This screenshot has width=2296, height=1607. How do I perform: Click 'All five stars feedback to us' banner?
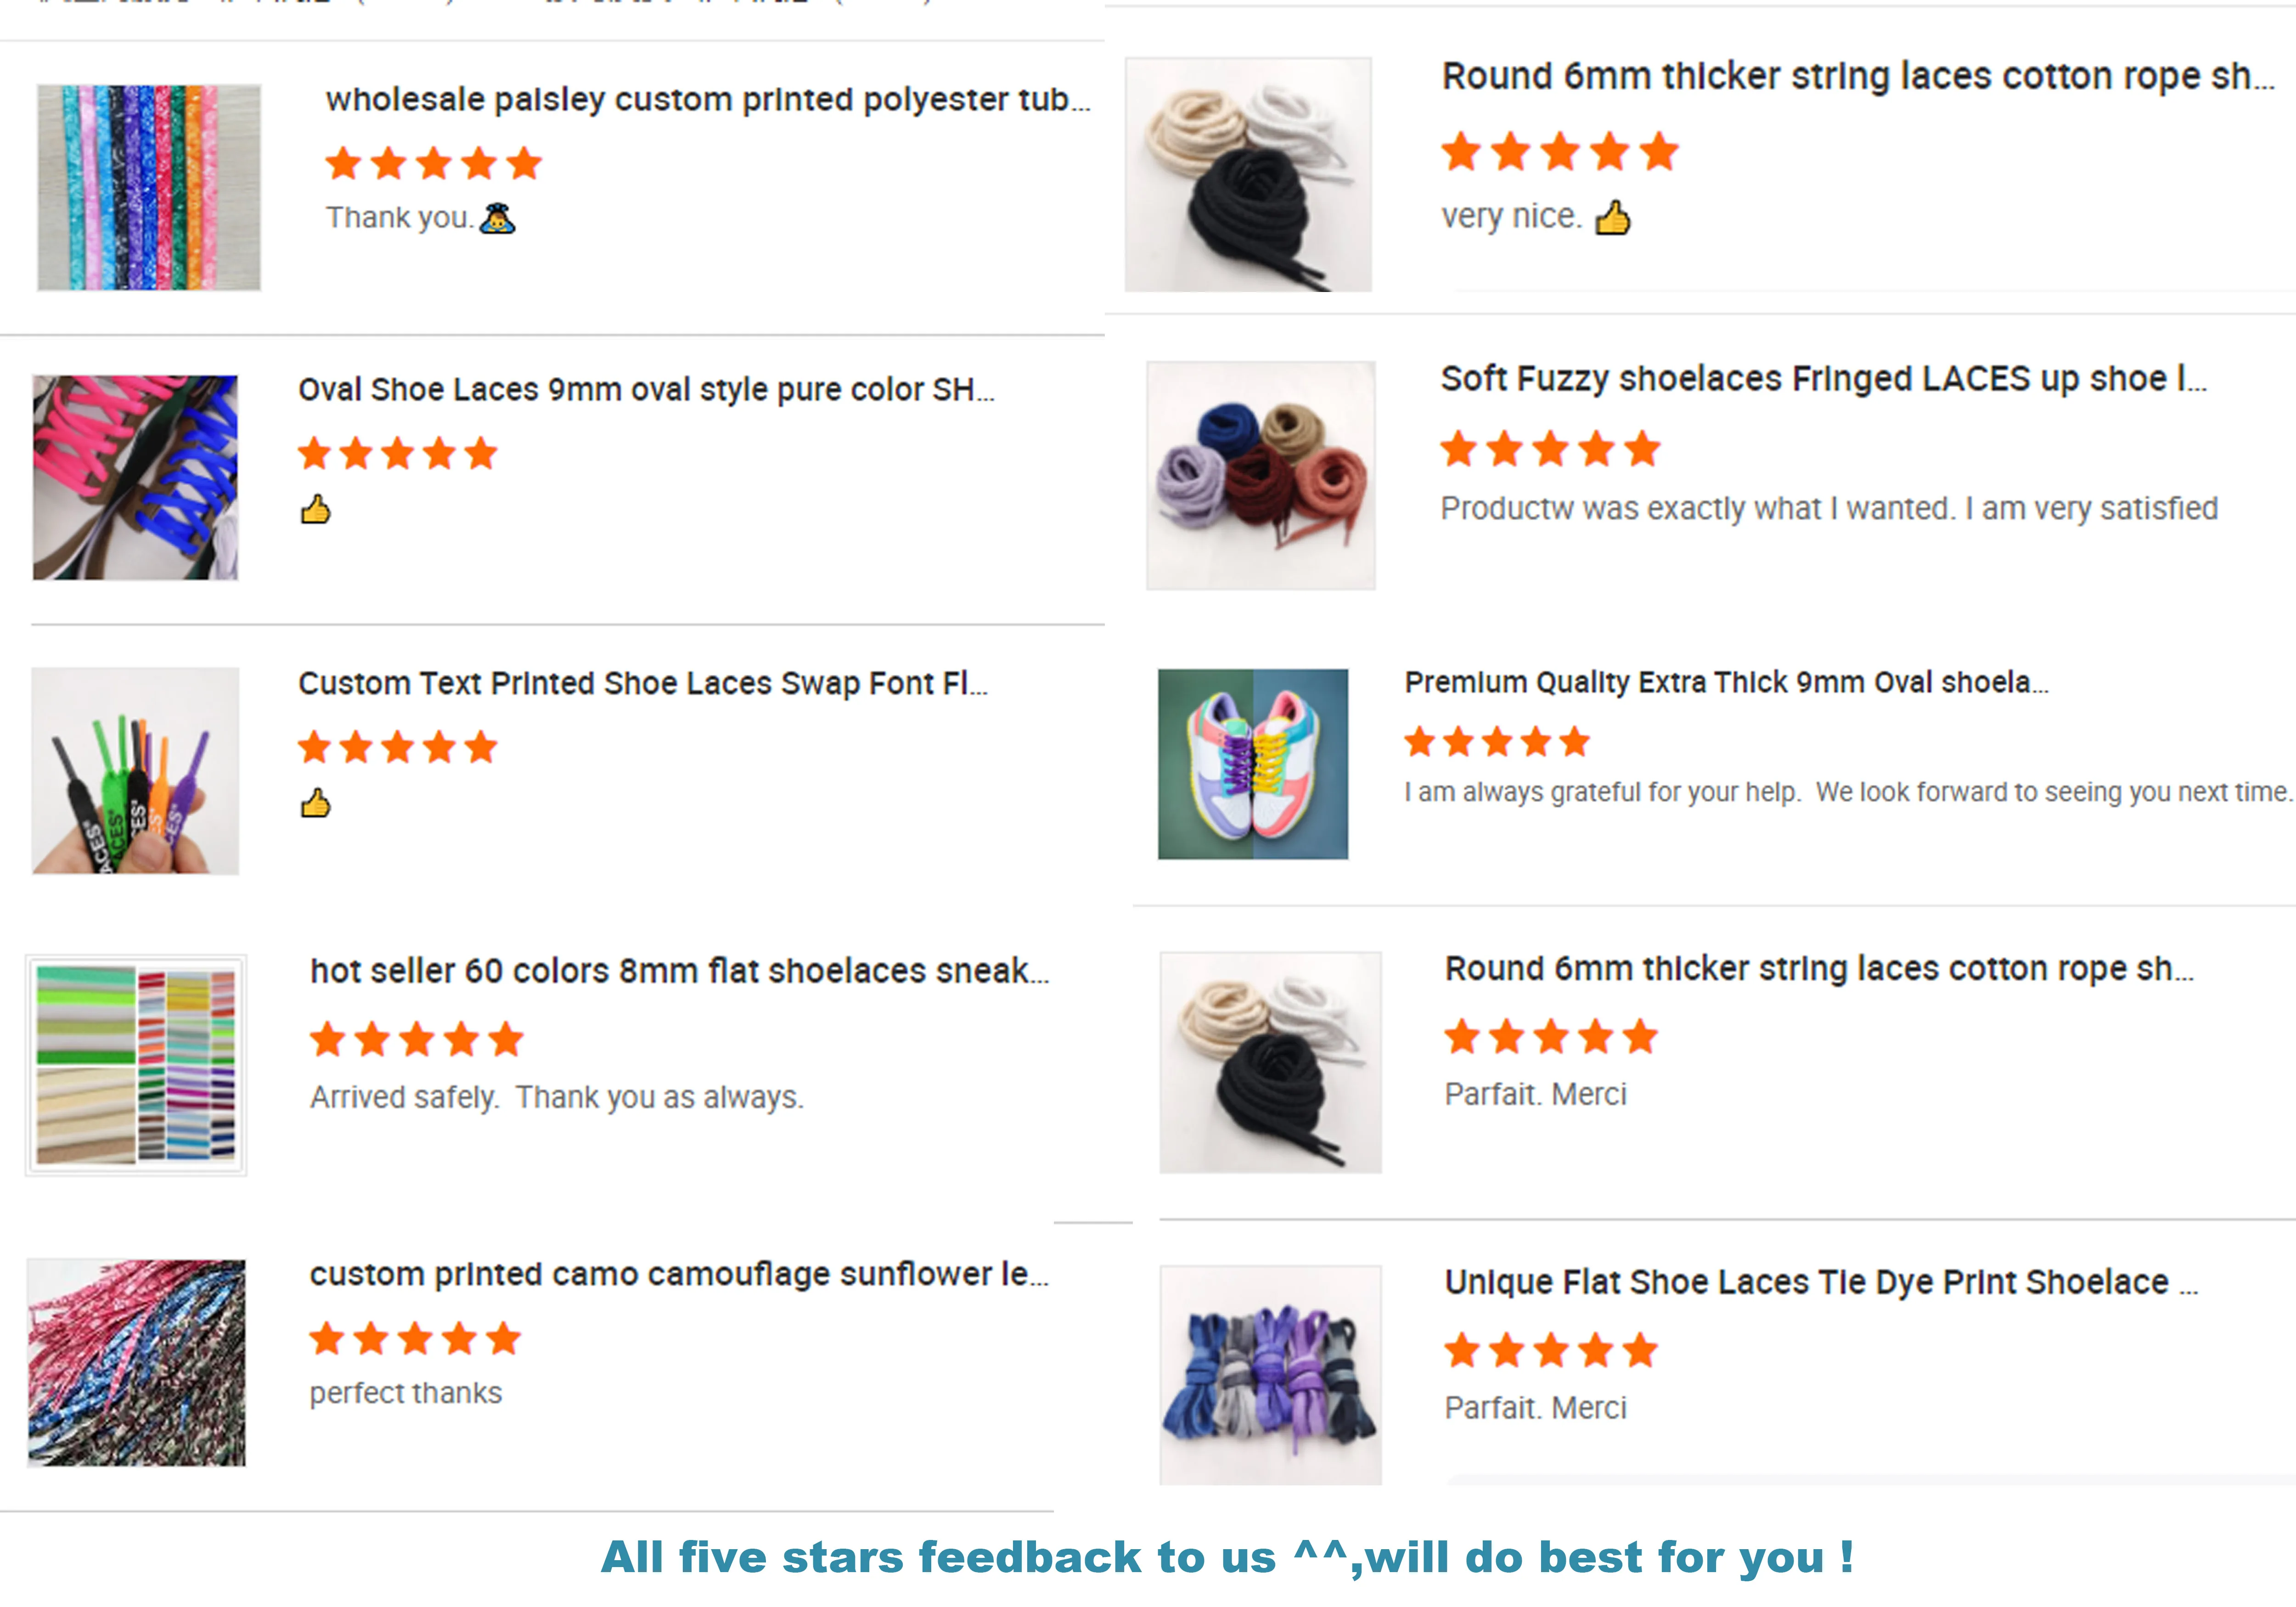pos(1228,1557)
